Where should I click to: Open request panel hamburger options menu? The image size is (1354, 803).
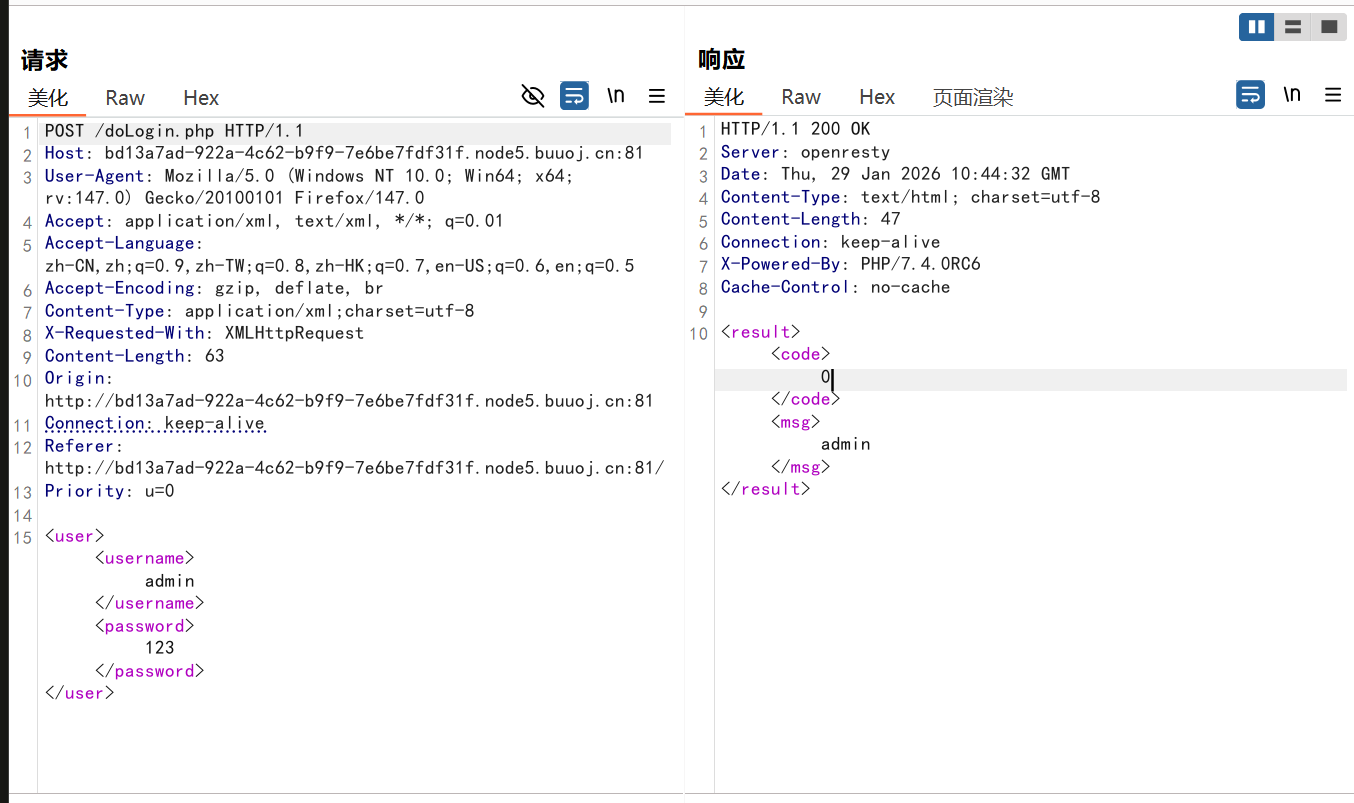(x=657, y=96)
